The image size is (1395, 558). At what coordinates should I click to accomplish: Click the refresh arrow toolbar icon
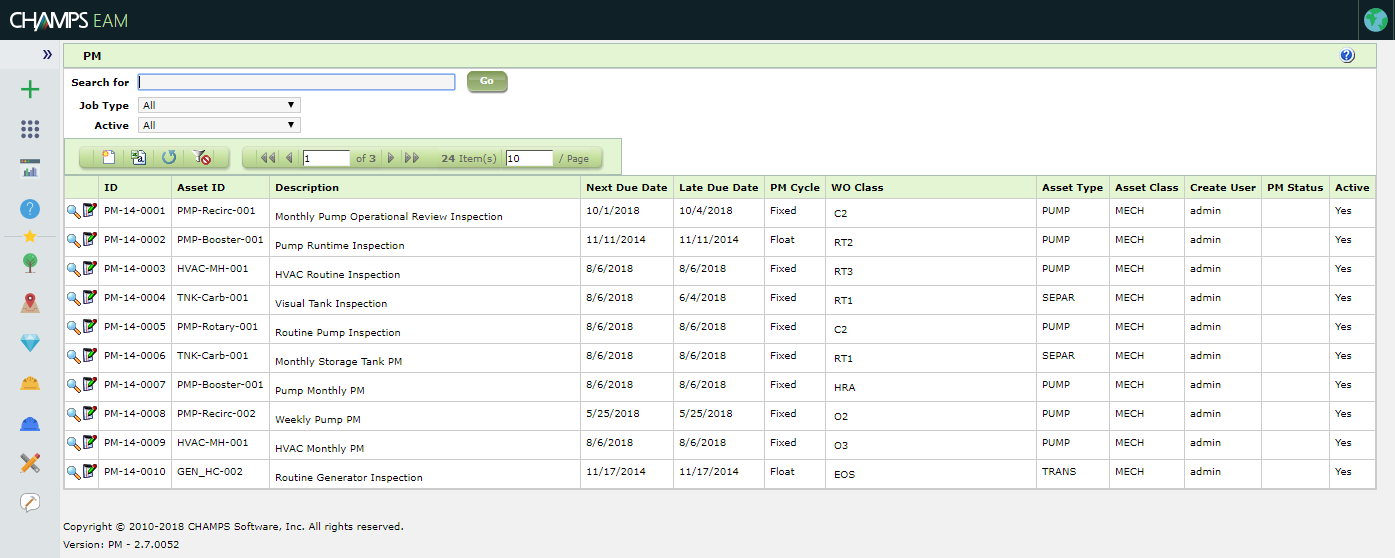[170, 158]
